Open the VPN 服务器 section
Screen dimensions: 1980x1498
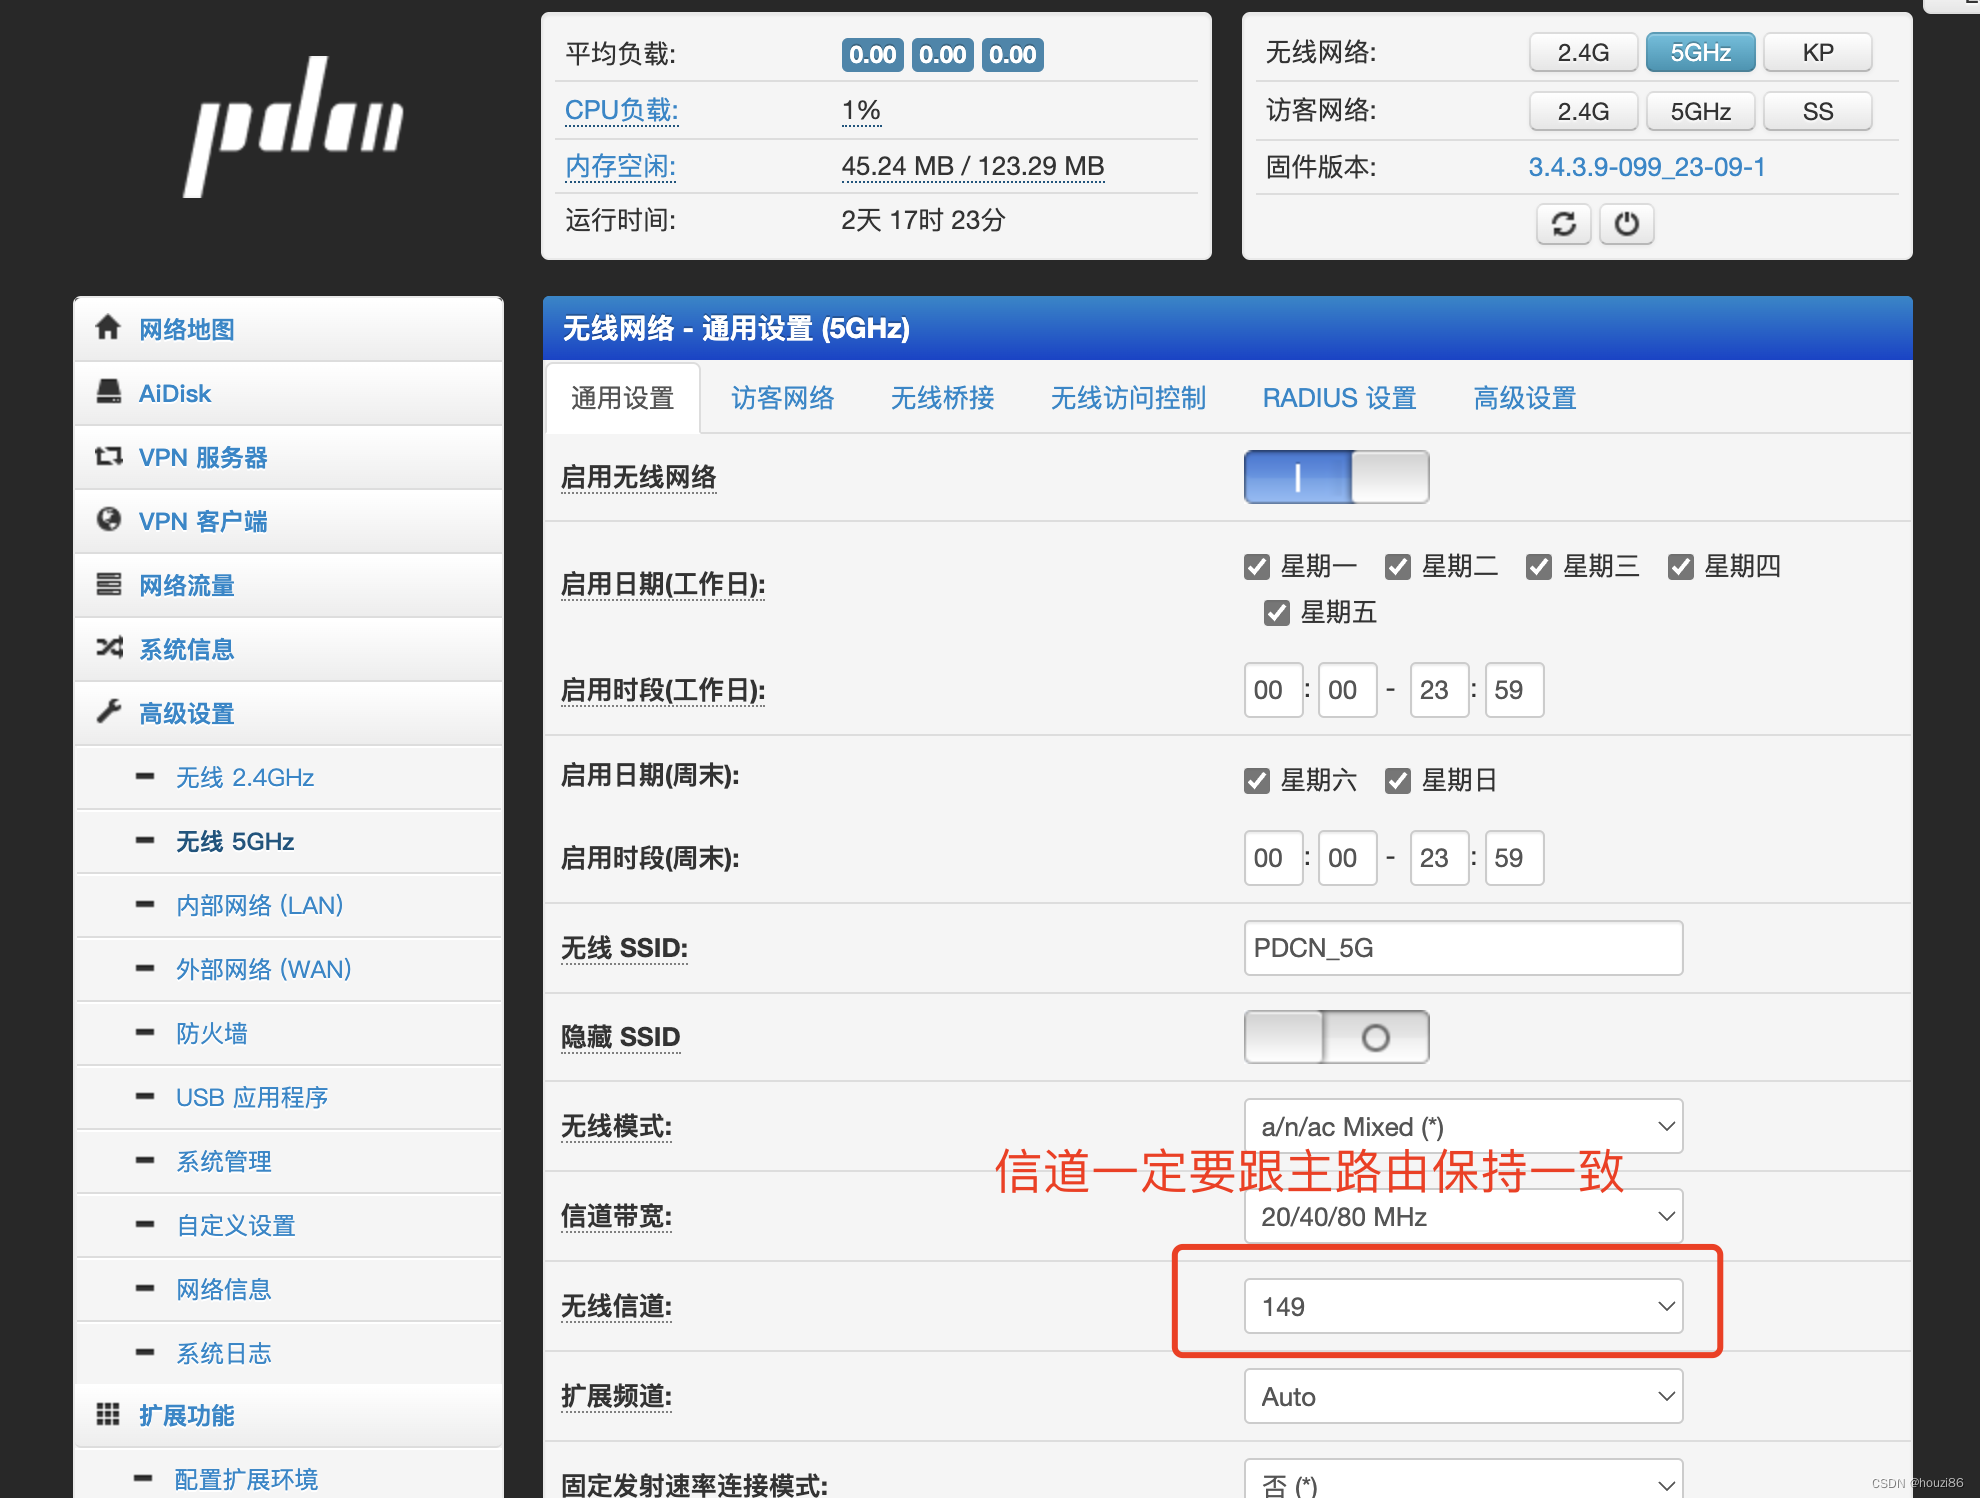[x=203, y=457]
